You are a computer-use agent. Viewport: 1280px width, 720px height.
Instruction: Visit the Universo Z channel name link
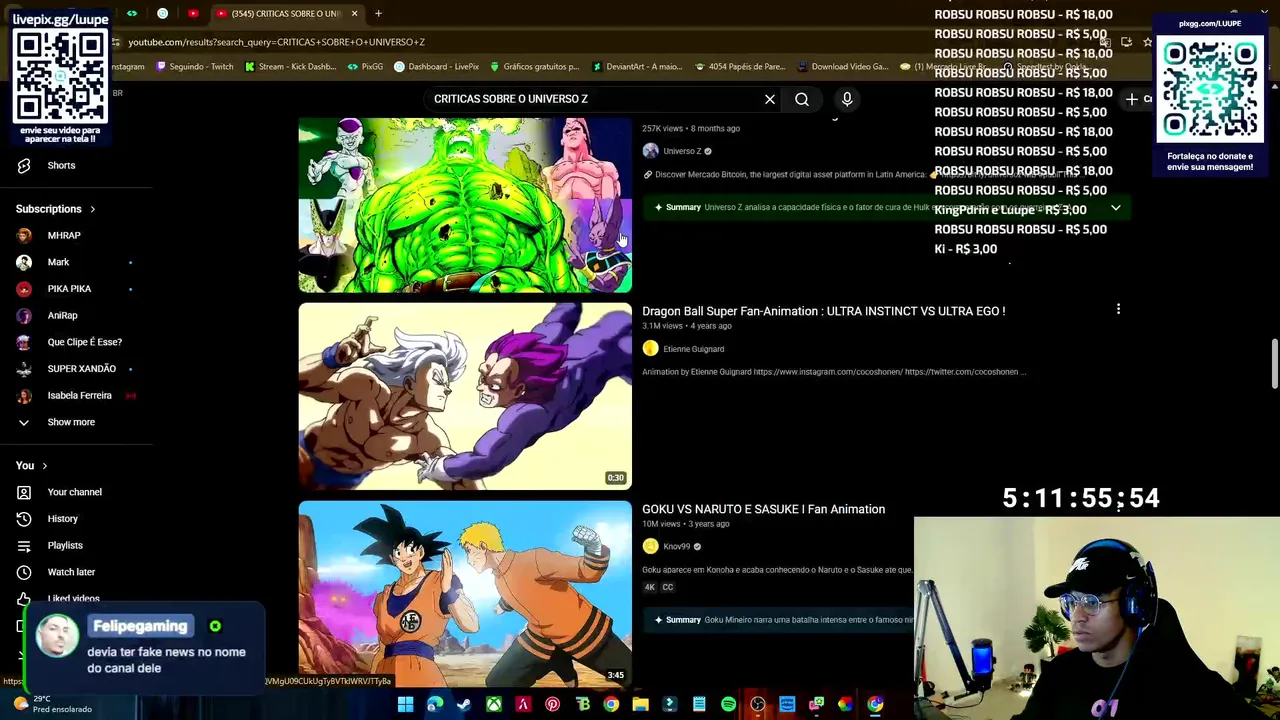pos(682,151)
